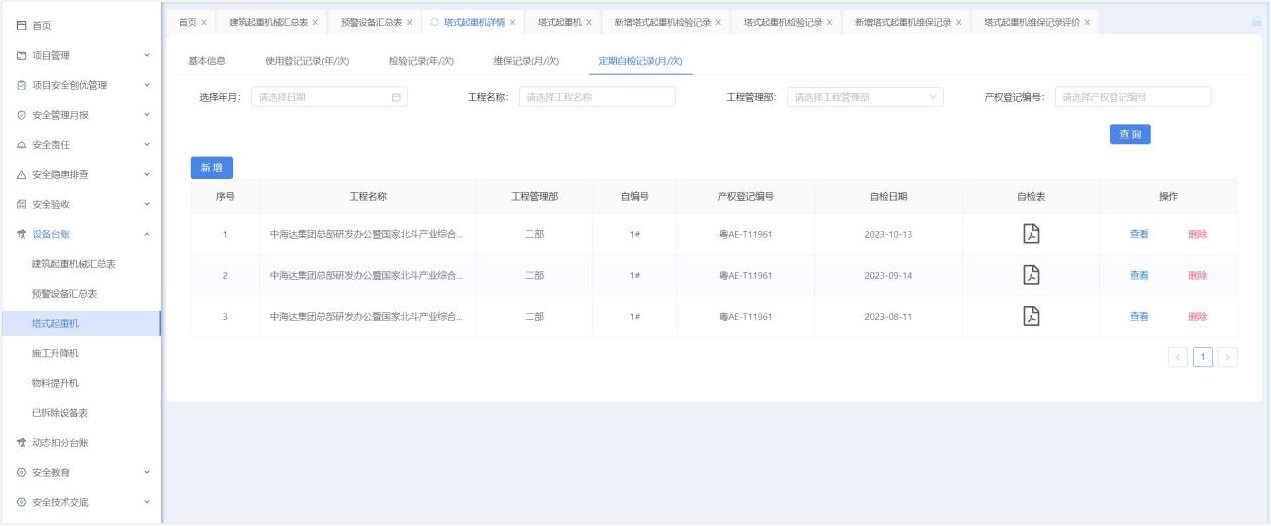Image resolution: width=1271 pixels, height=526 pixels.
Task: Switch to the 维保记录(月/次) tab
Action: [x=525, y=61]
